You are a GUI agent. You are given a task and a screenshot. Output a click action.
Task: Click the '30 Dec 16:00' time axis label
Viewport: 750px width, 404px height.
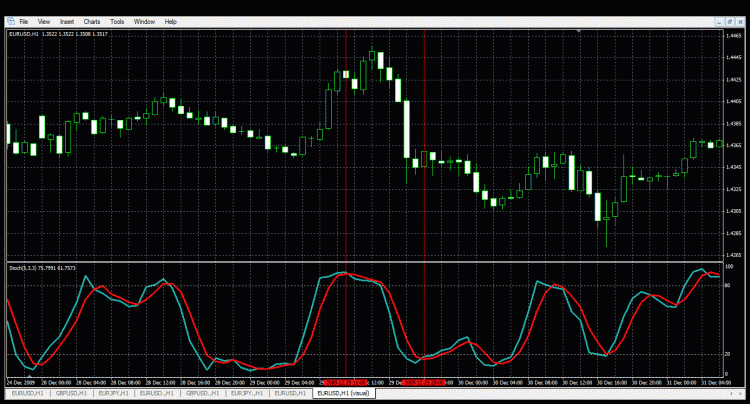[x=612, y=382]
